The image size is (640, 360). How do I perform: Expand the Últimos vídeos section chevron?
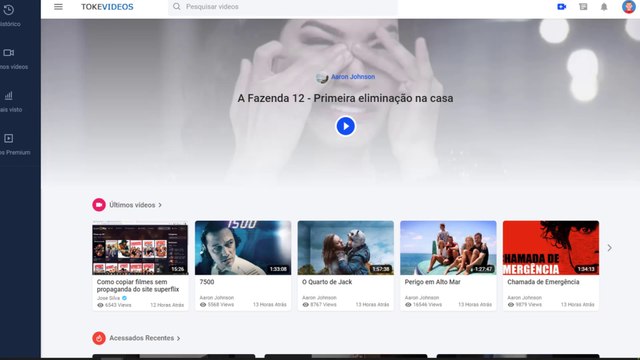click(x=160, y=205)
